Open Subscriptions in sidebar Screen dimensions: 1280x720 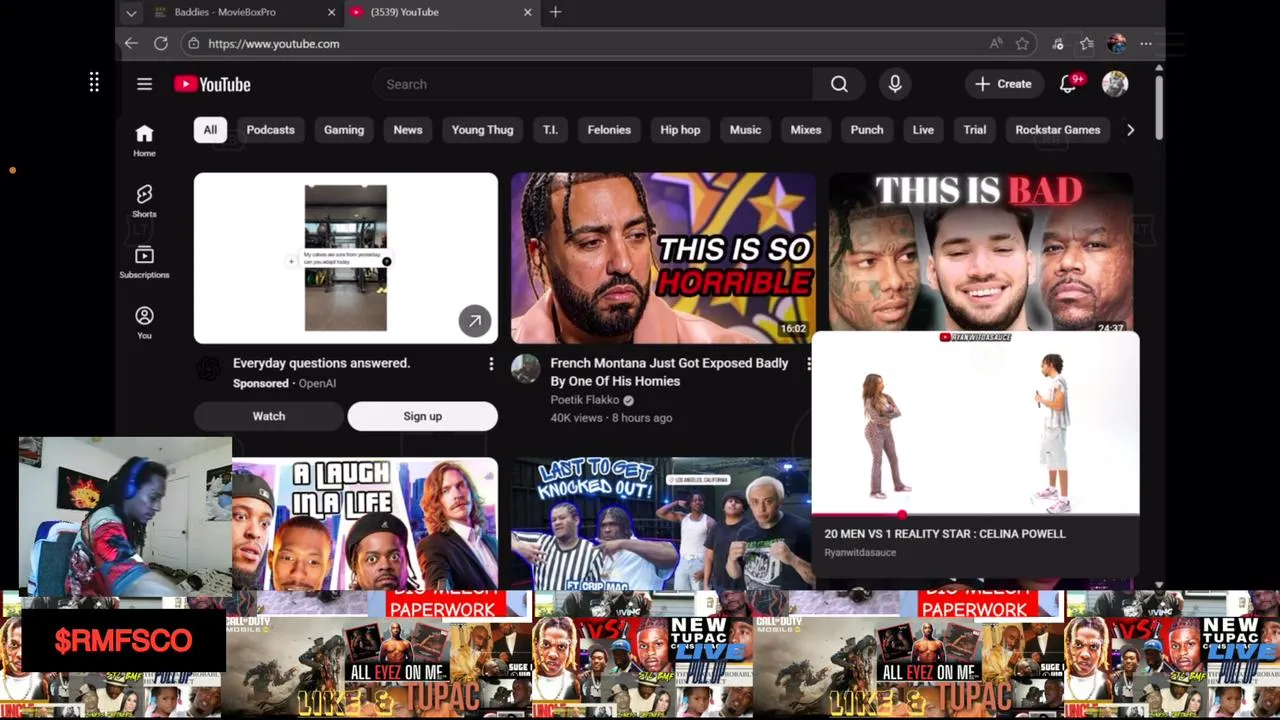coord(144,262)
